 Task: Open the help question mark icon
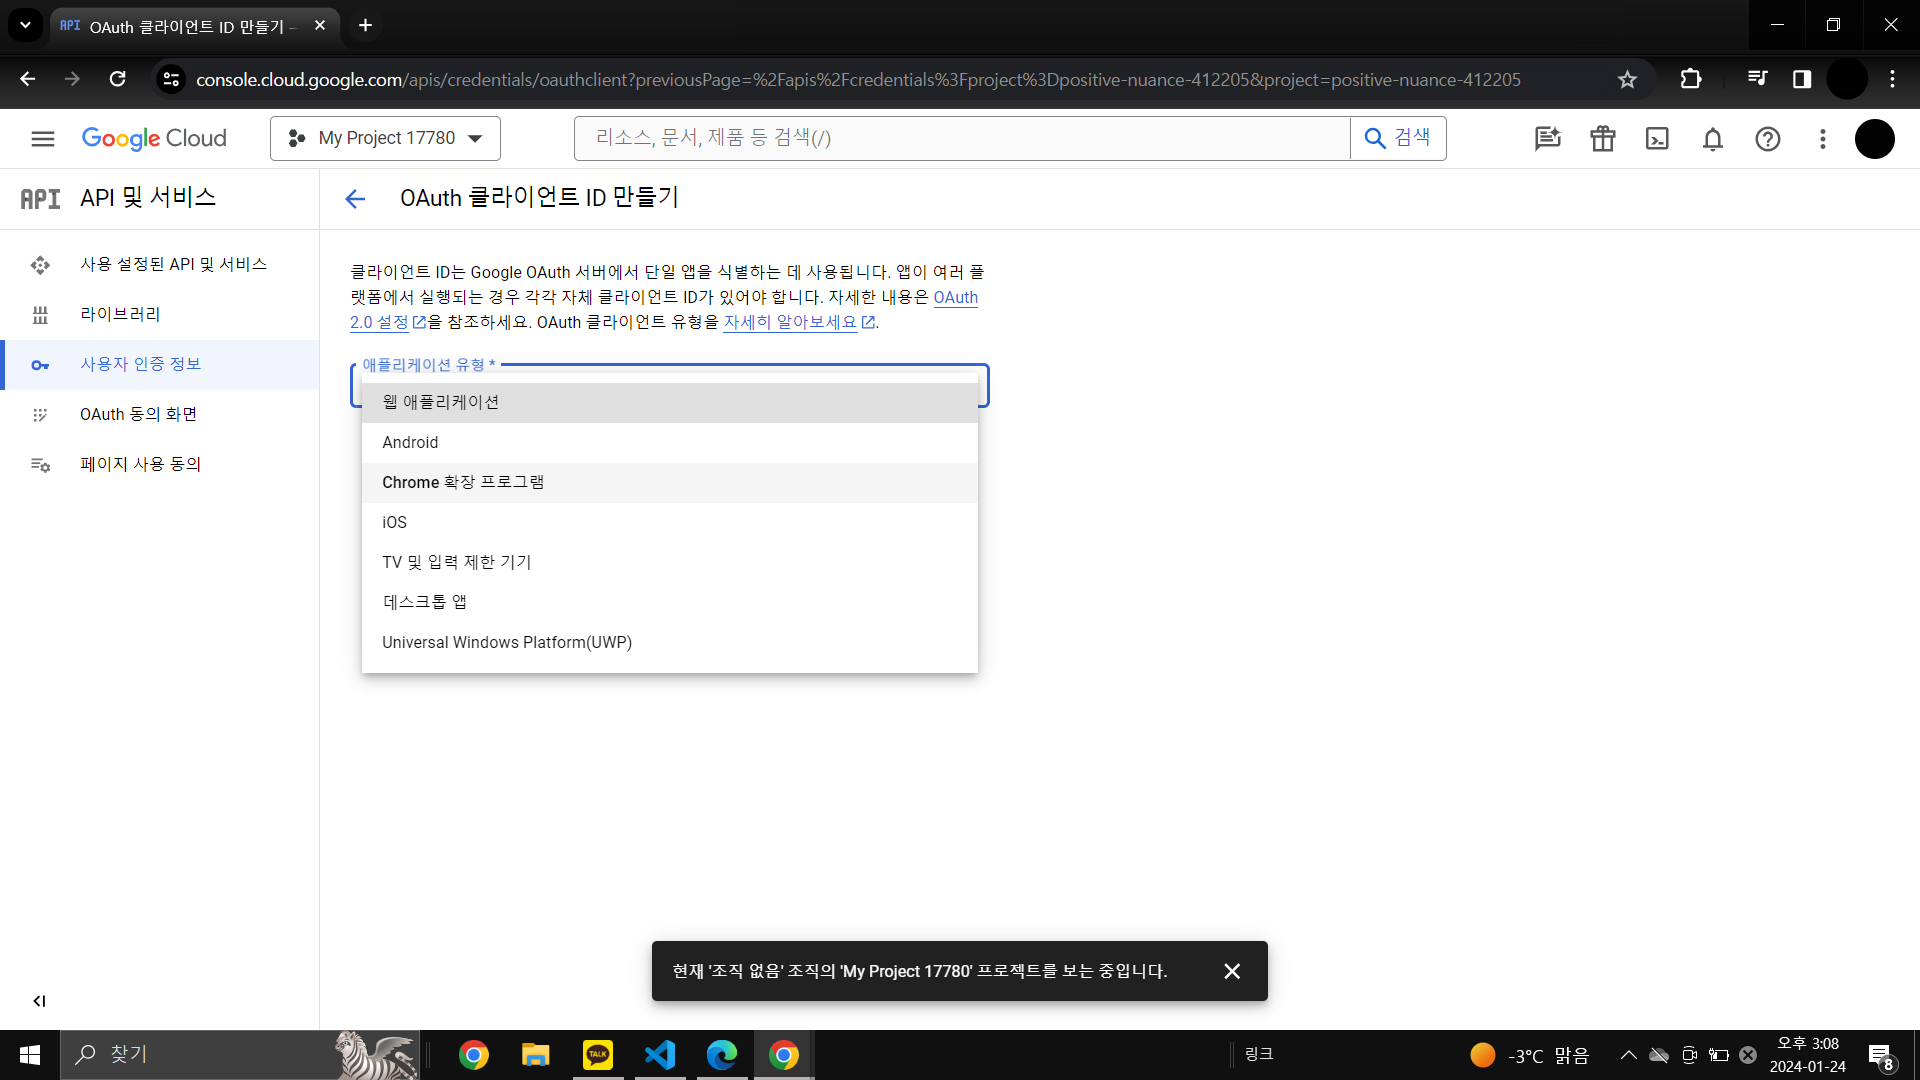pos(1767,139)
